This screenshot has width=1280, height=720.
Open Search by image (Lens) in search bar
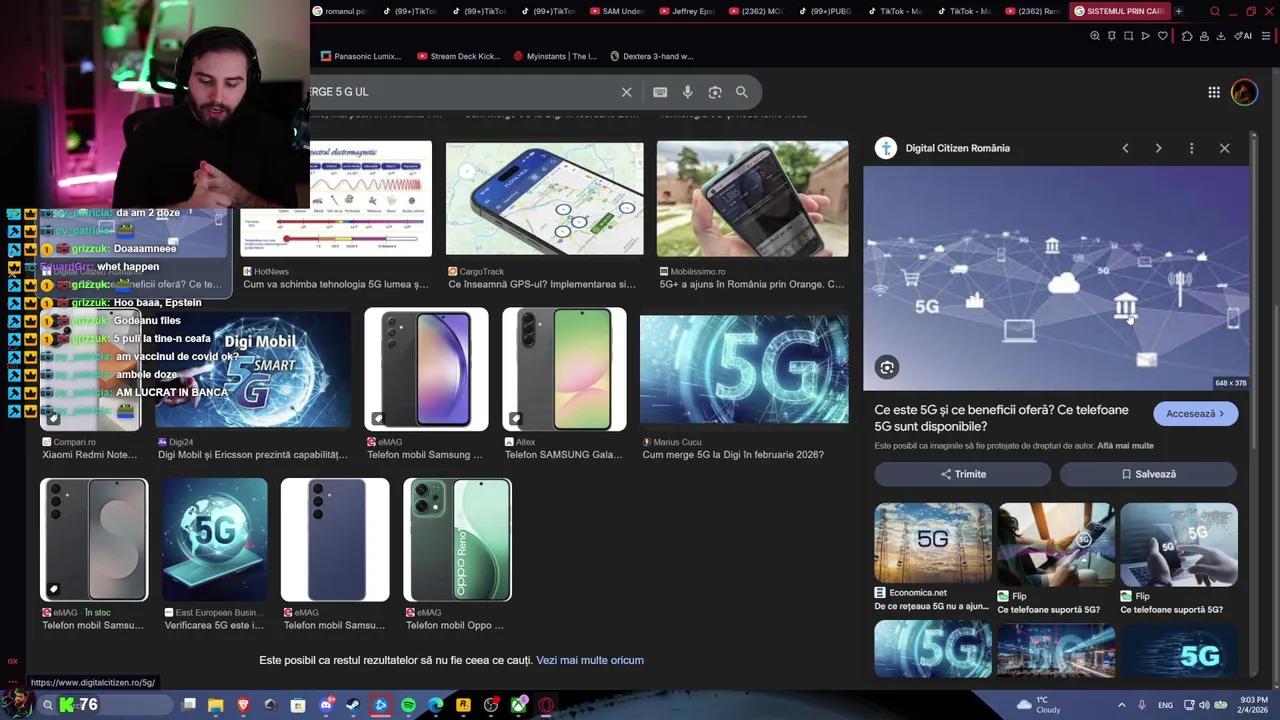click(715, 92)
